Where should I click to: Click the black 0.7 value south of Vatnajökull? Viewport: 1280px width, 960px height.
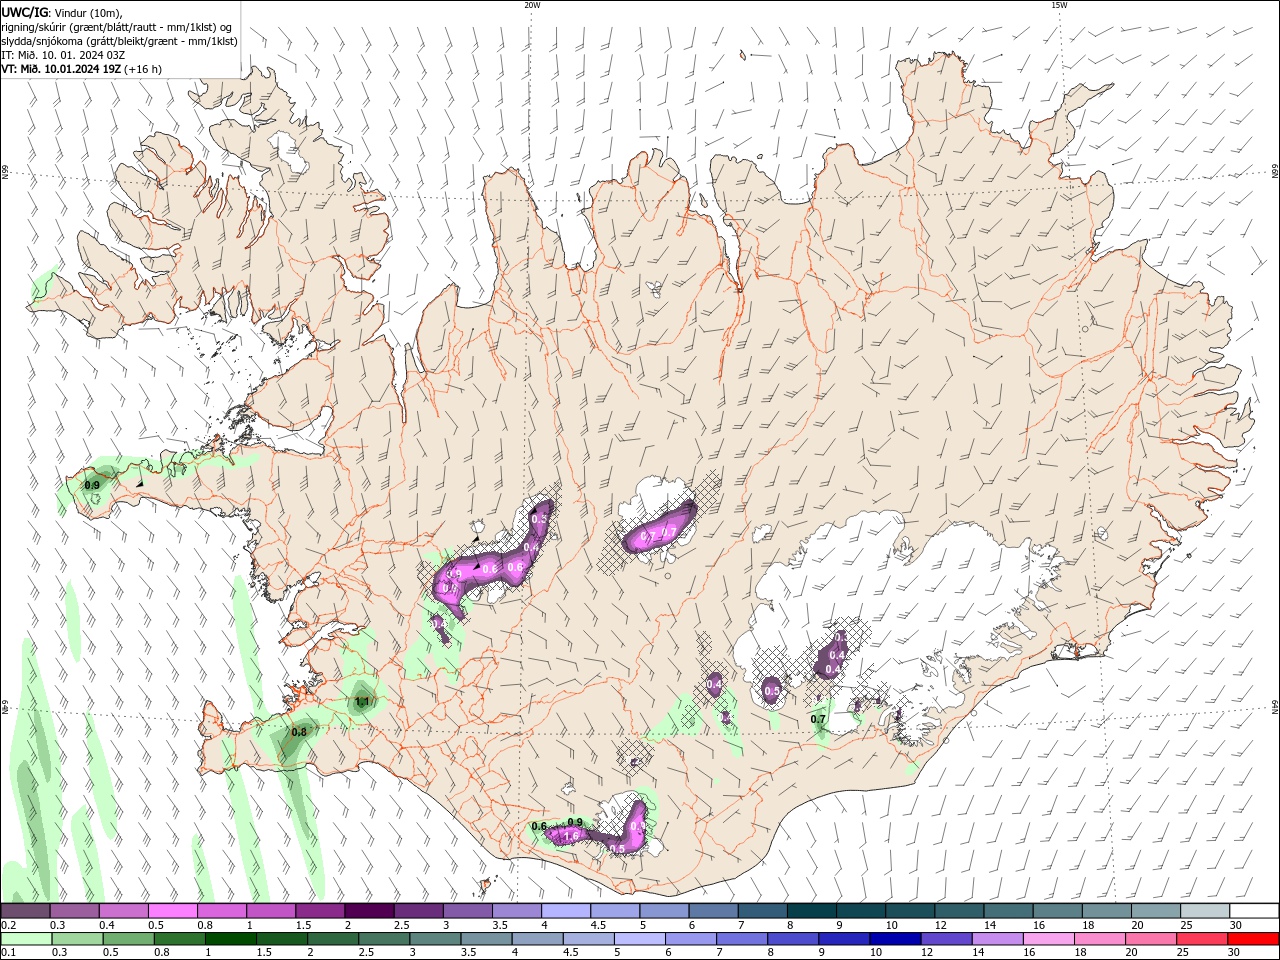818,719
